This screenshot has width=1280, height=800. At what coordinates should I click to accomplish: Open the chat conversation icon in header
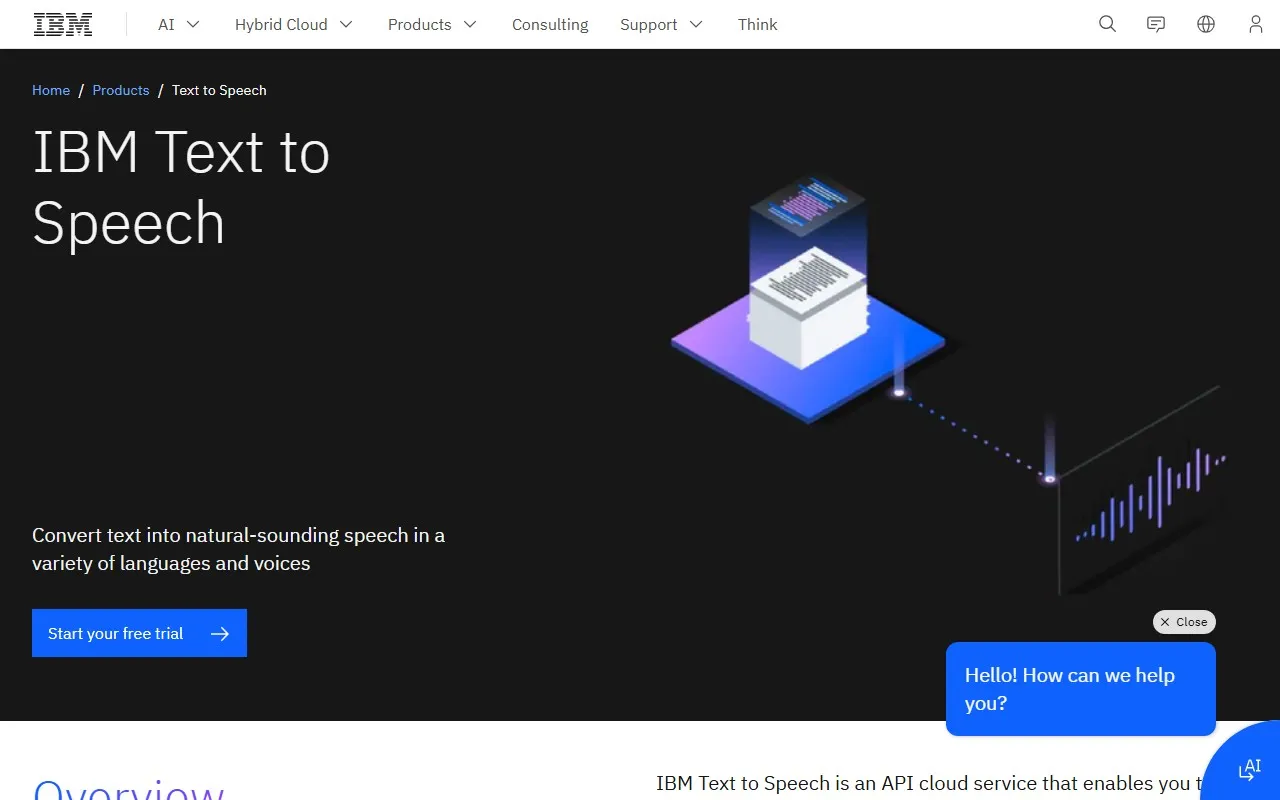pos(1156,24)
